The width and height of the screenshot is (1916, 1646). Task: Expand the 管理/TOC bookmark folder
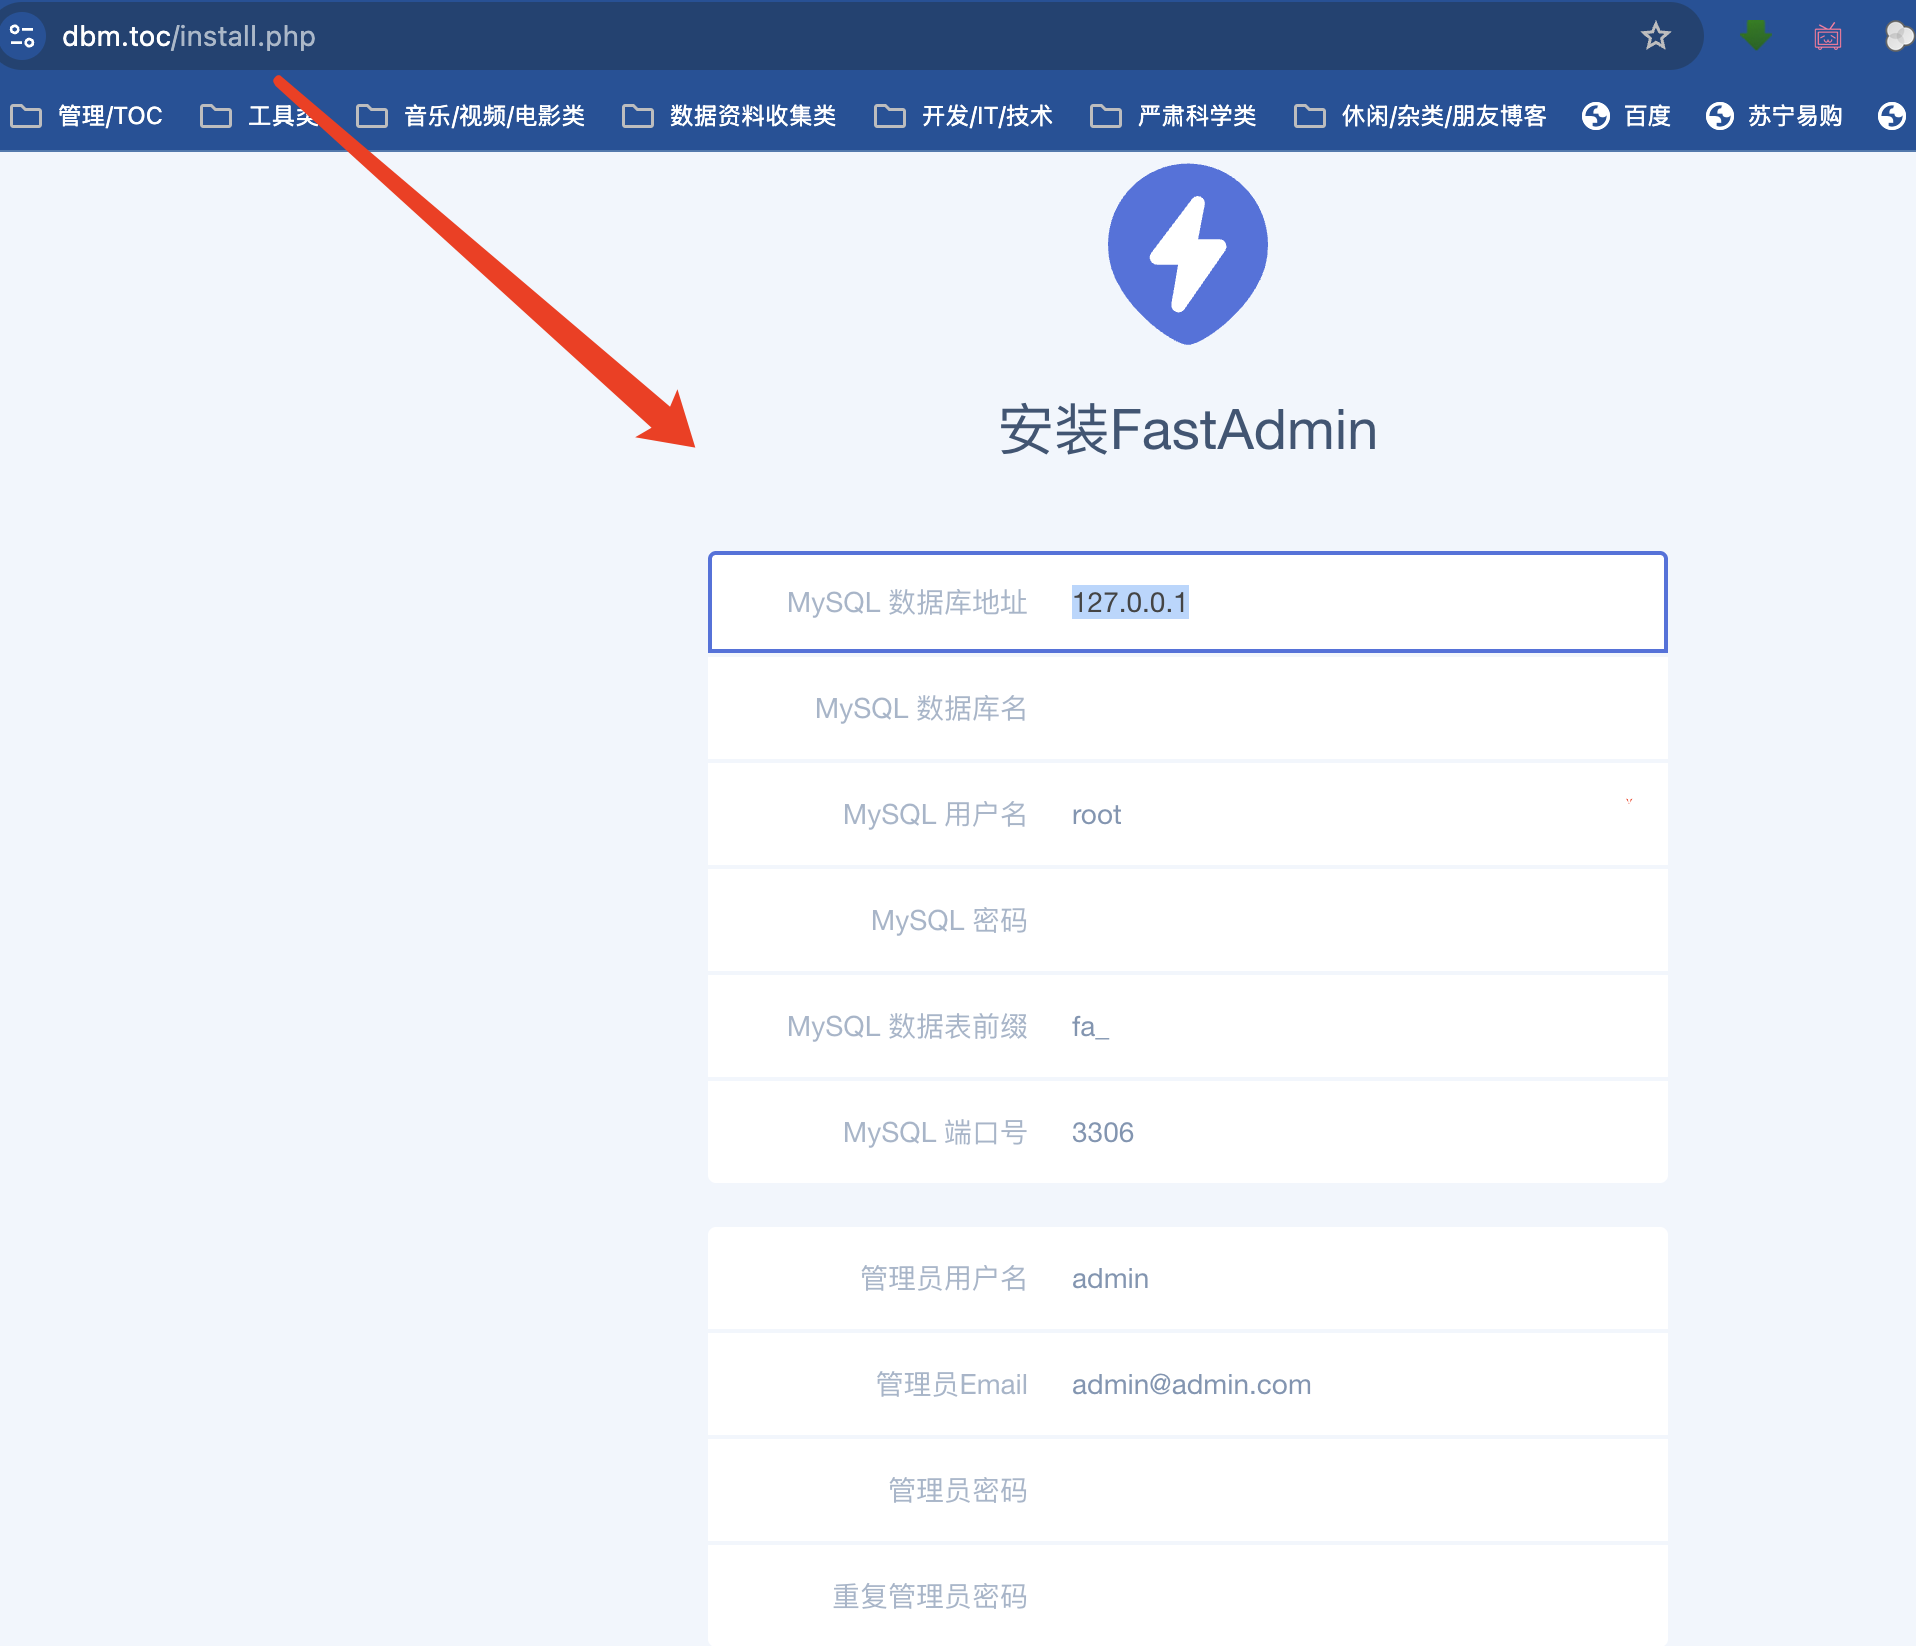click(86, 116)
